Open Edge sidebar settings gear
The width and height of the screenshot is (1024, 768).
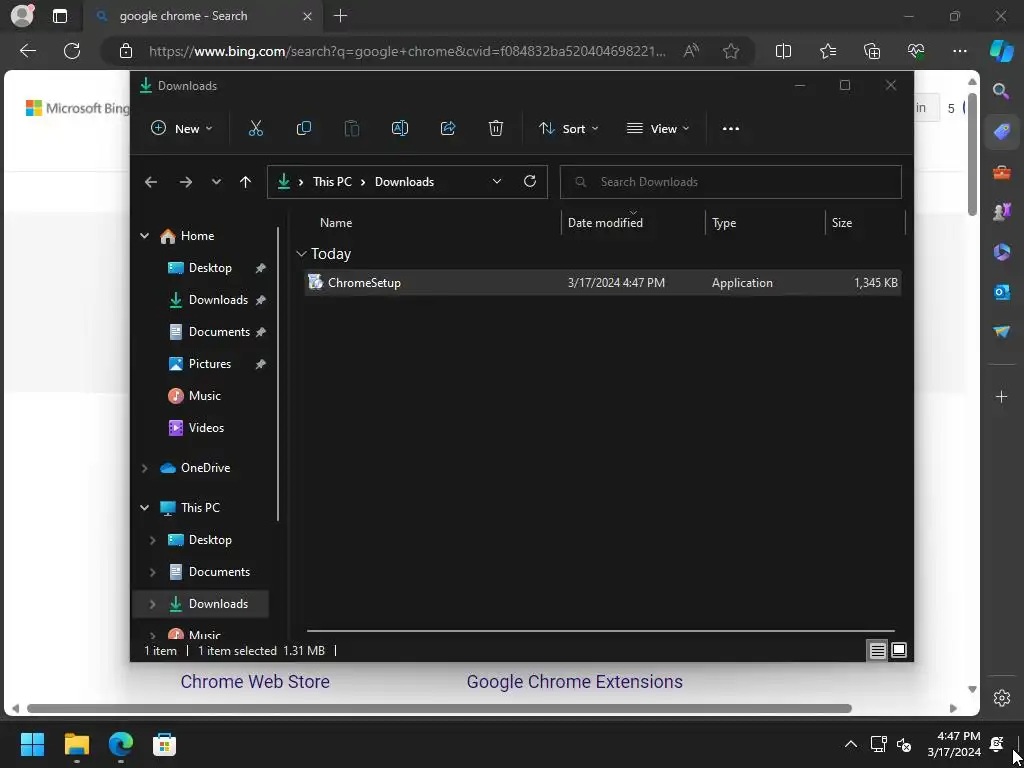tap(1002, 697)
